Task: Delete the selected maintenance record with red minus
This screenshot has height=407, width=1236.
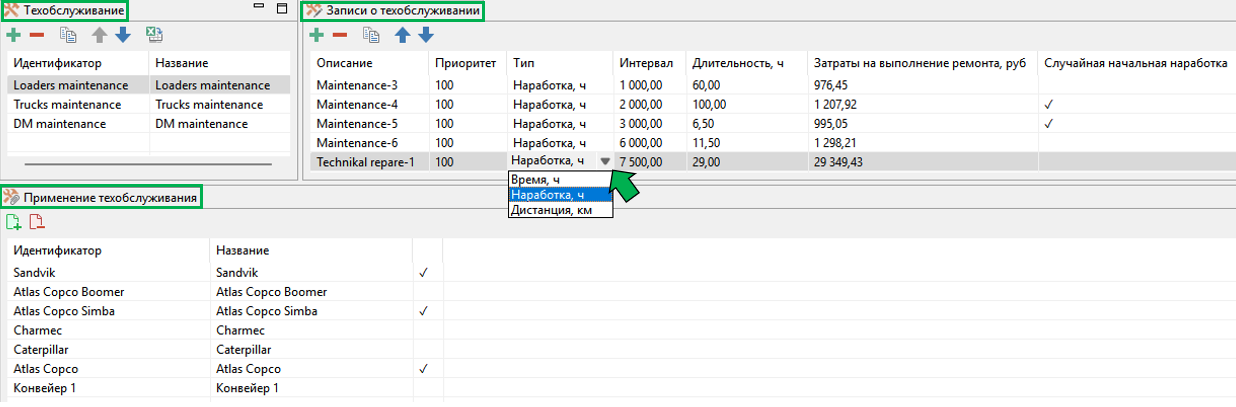Action: click(x=340, y=35)
